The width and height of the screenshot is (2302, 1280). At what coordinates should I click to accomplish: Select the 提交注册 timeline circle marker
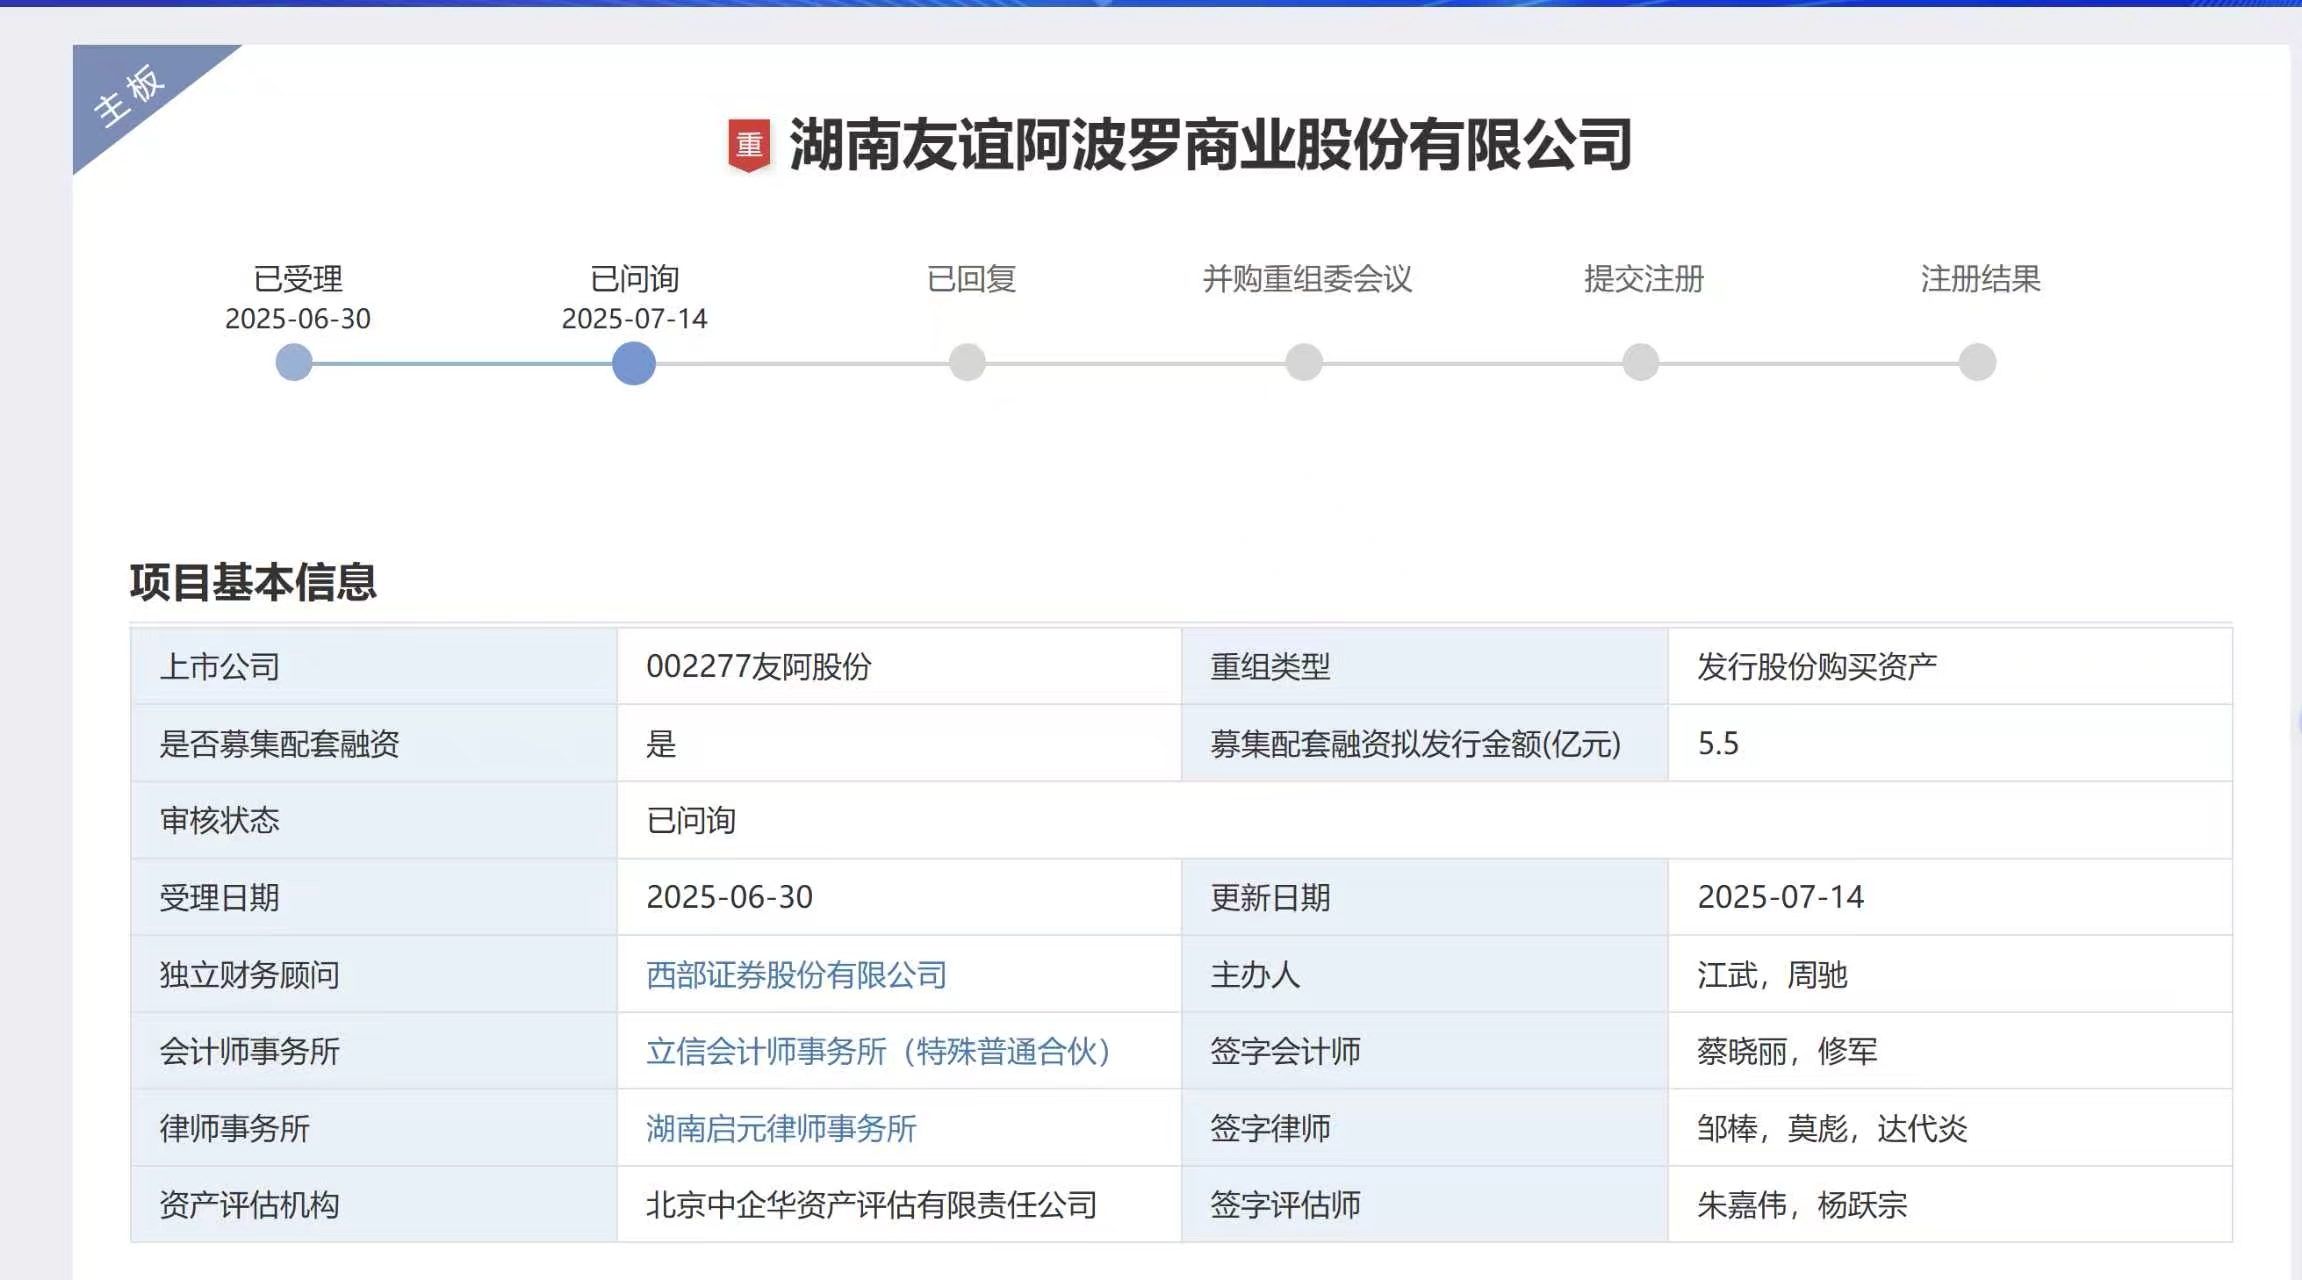[x=1641, y=362]
